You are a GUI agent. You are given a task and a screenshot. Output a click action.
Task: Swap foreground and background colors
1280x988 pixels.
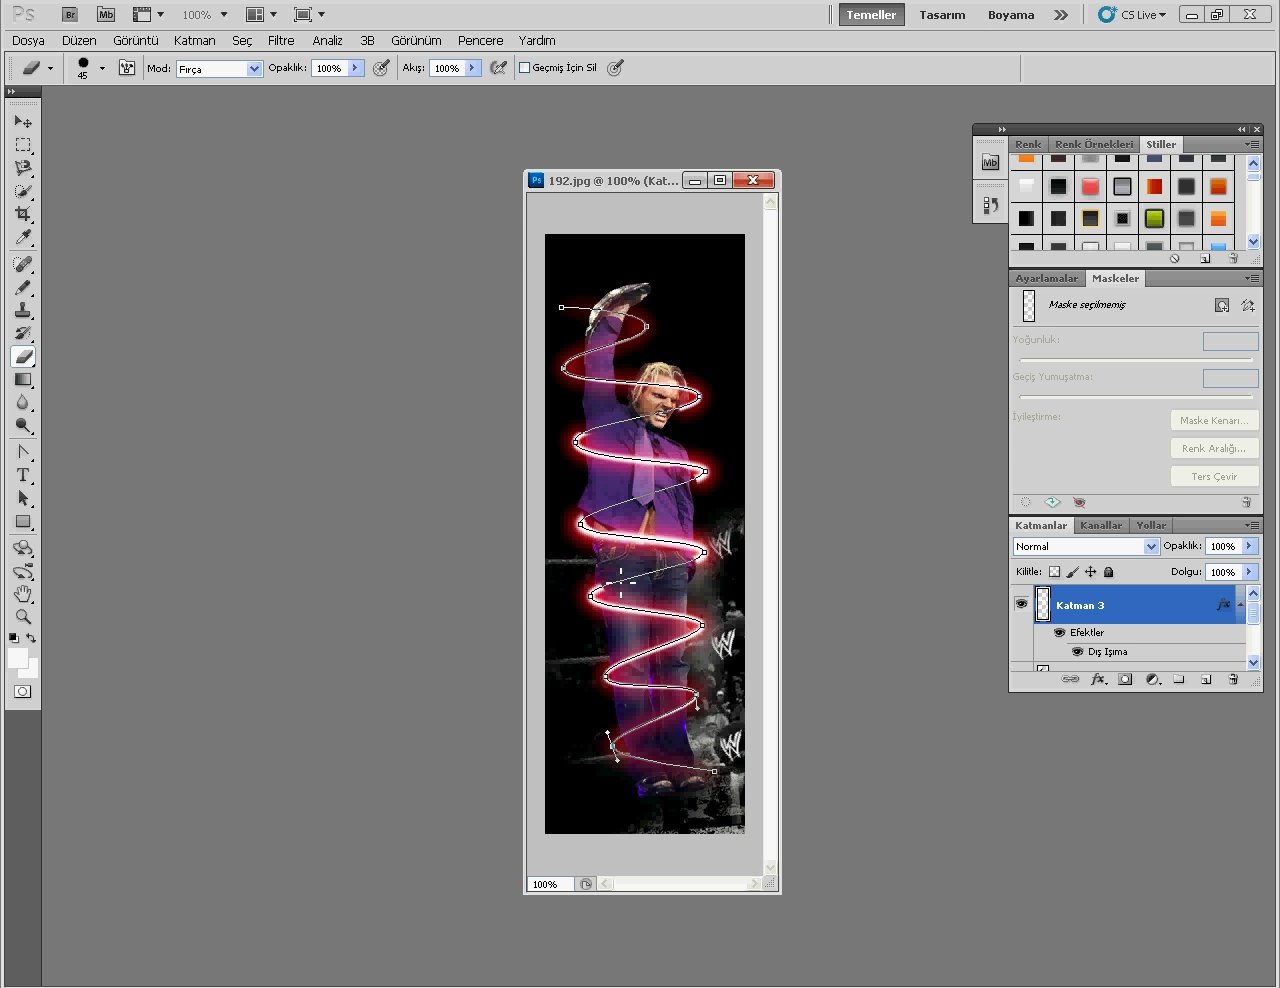[x=32, y=638]
